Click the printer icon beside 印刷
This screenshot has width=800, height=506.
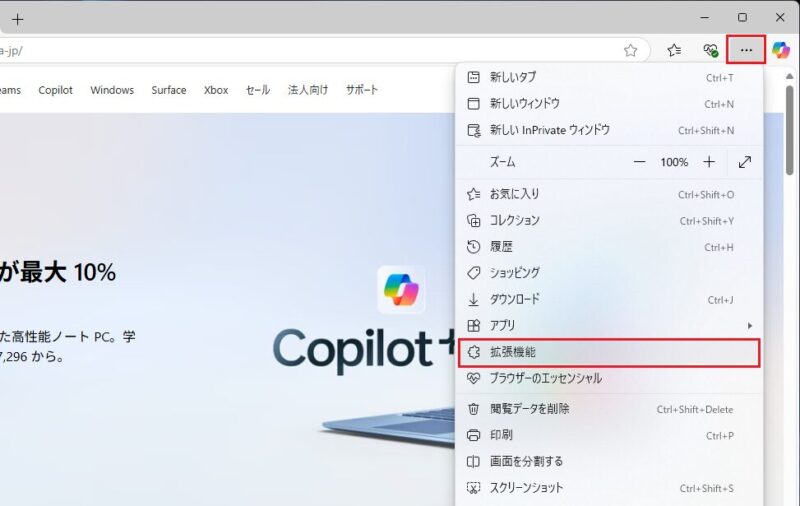tap(473, 435)
